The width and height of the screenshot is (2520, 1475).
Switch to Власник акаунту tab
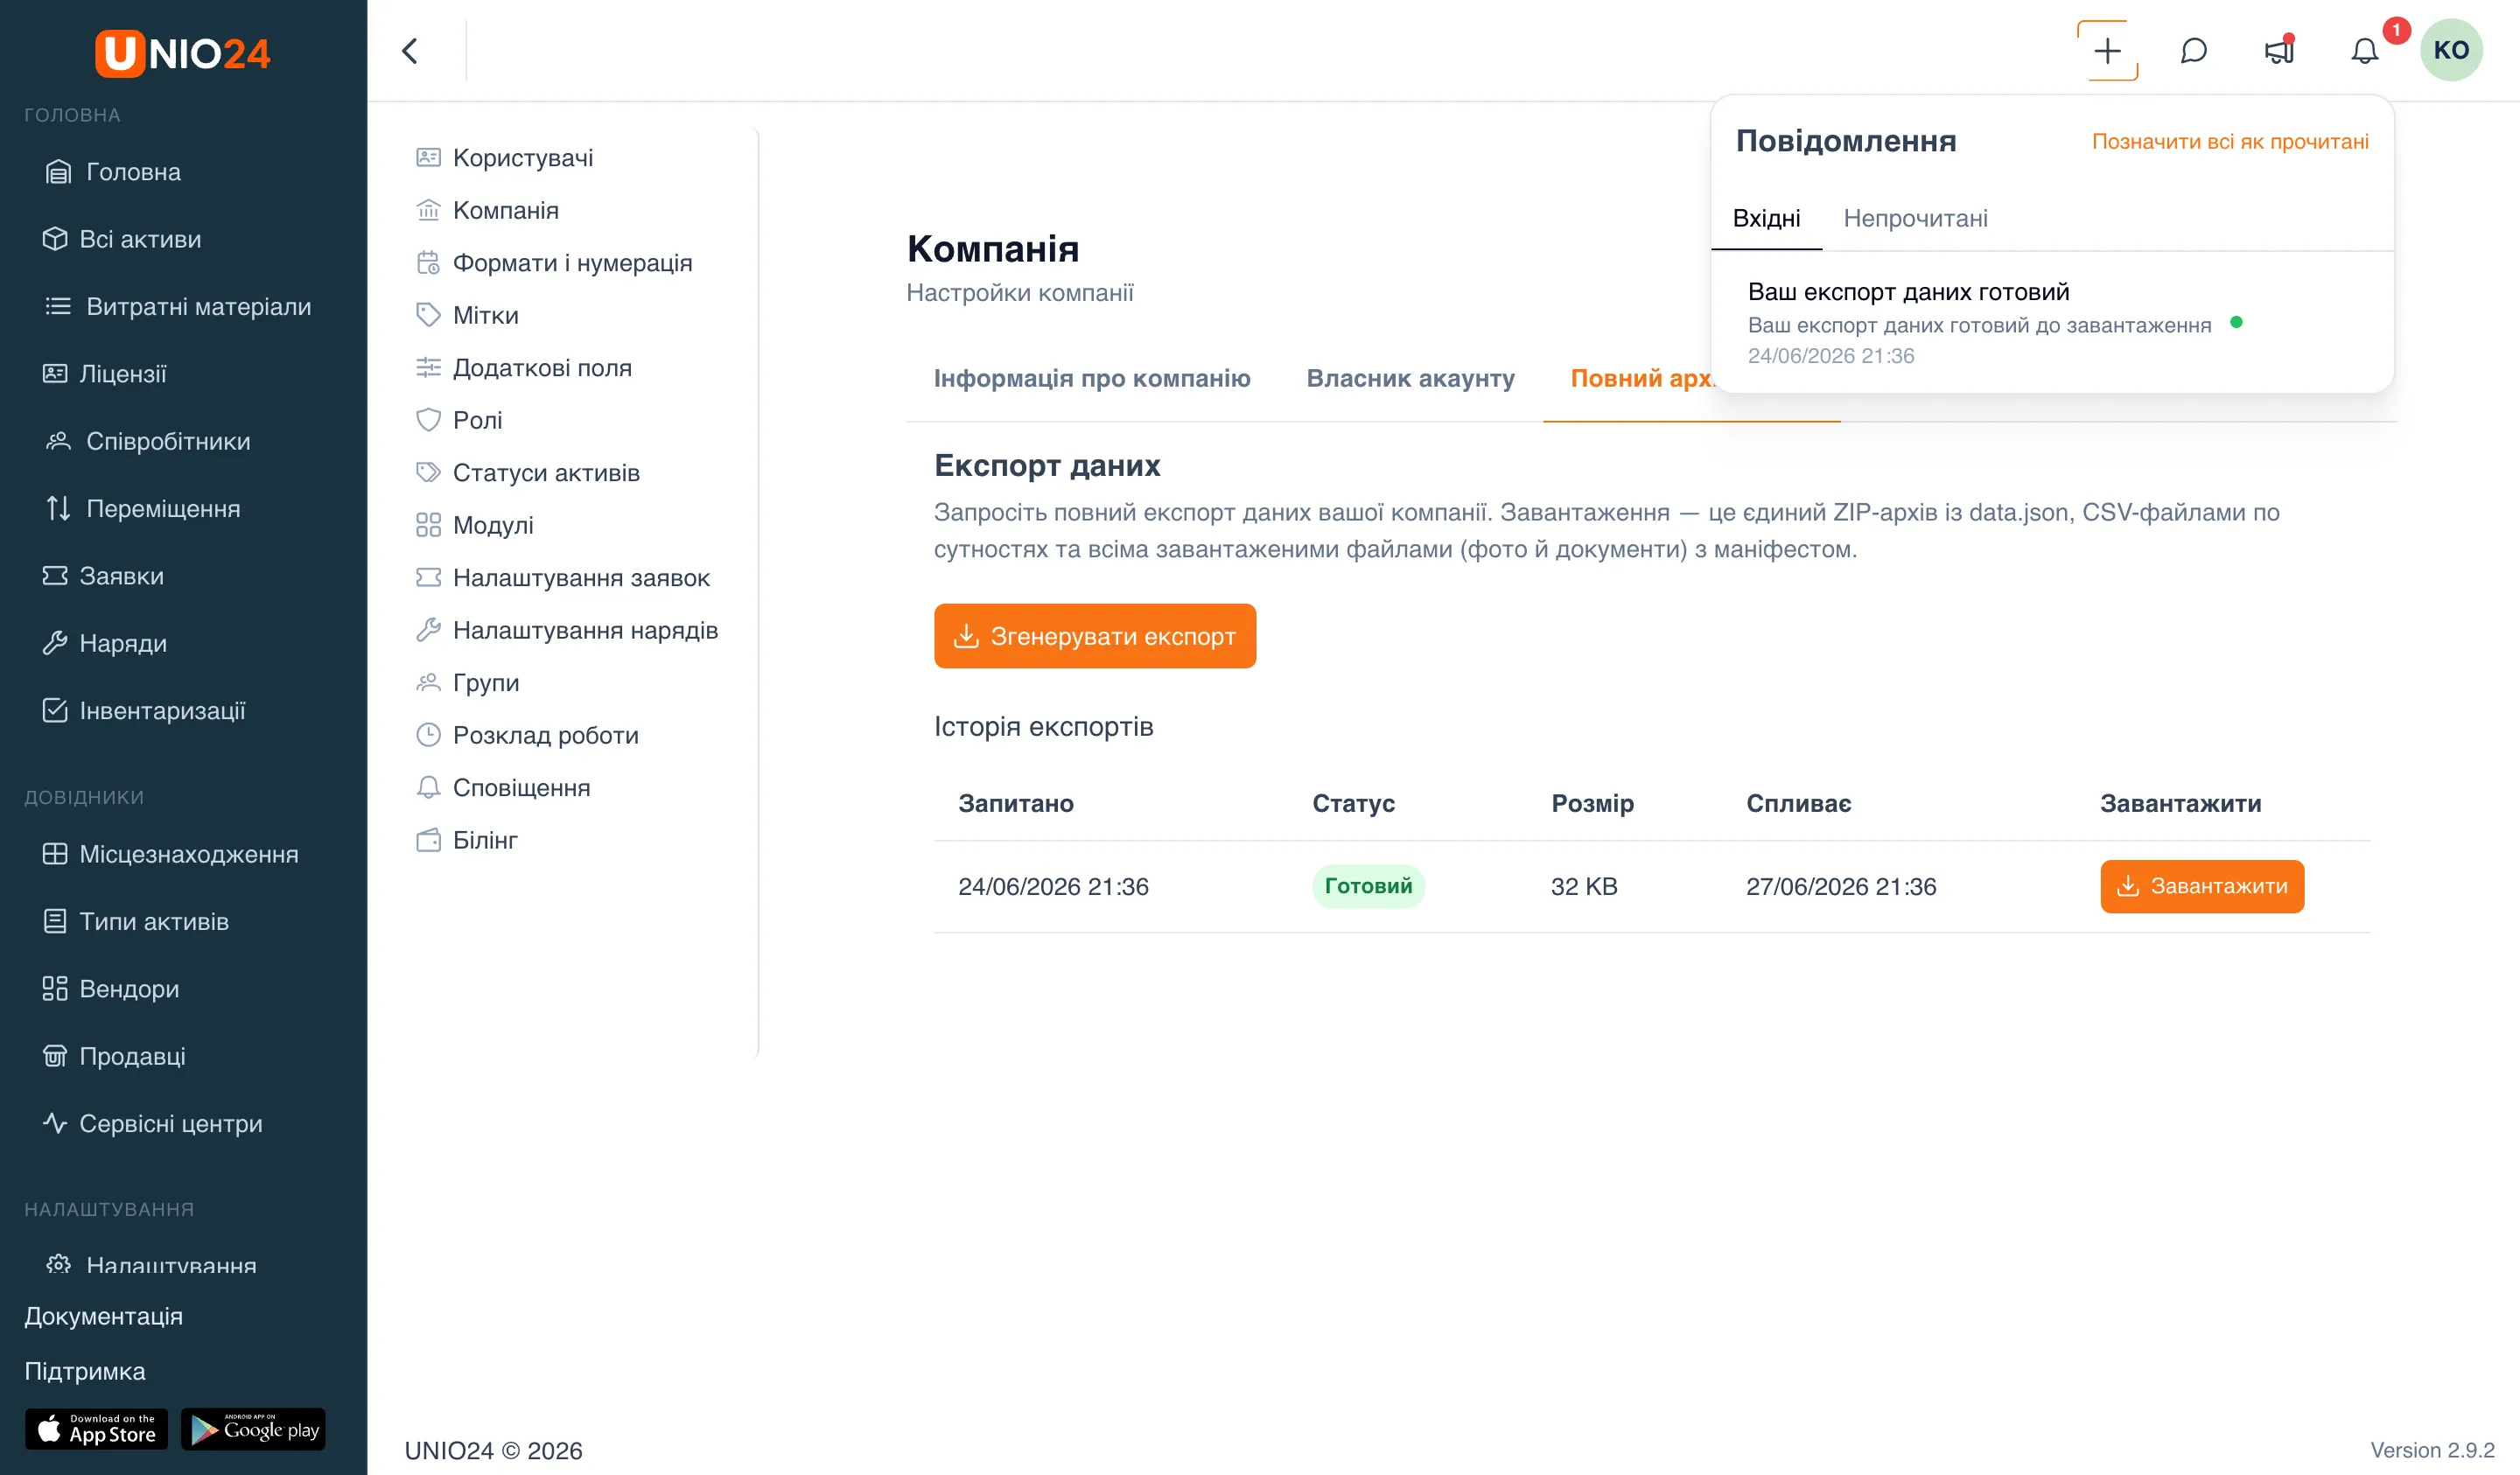point(1410,378)
